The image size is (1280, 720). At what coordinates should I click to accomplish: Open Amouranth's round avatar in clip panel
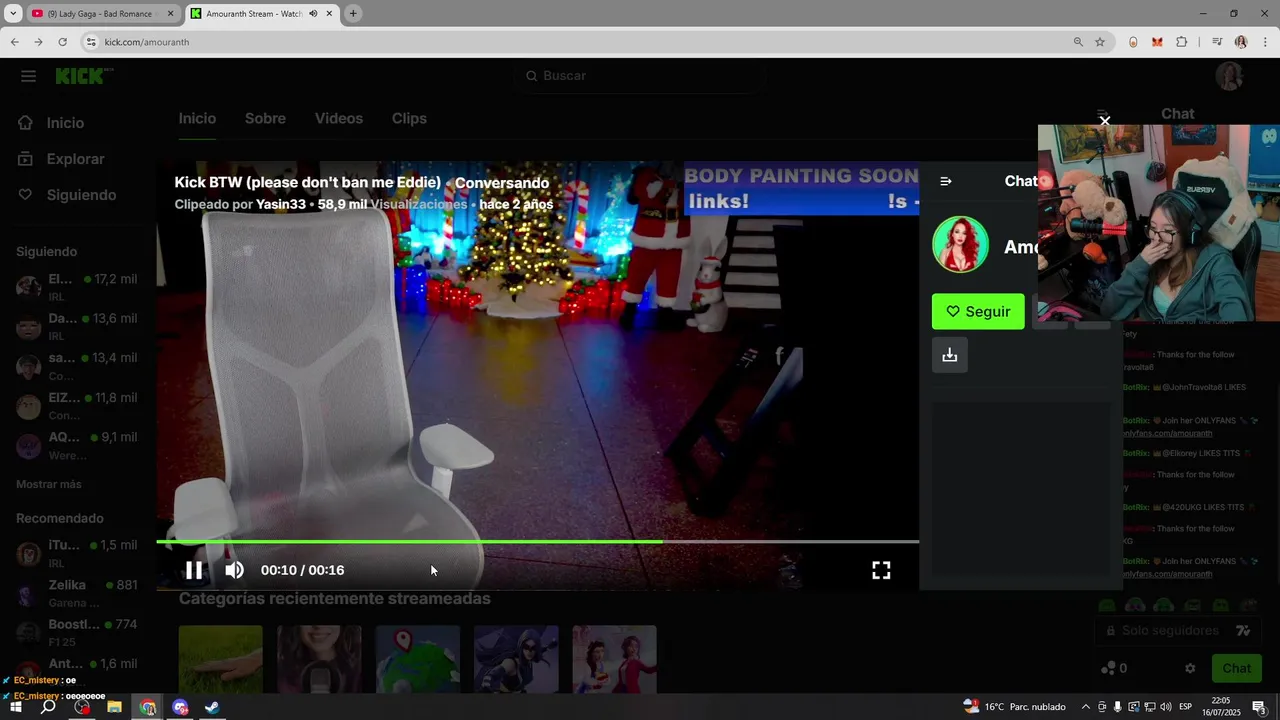pos(960,244)
